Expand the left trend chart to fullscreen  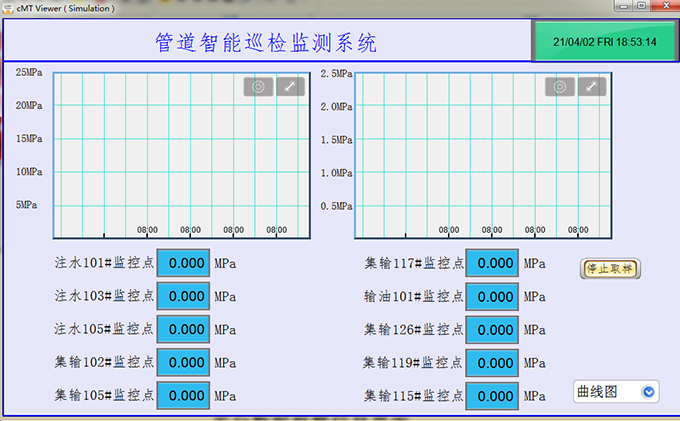coord(290,87)
